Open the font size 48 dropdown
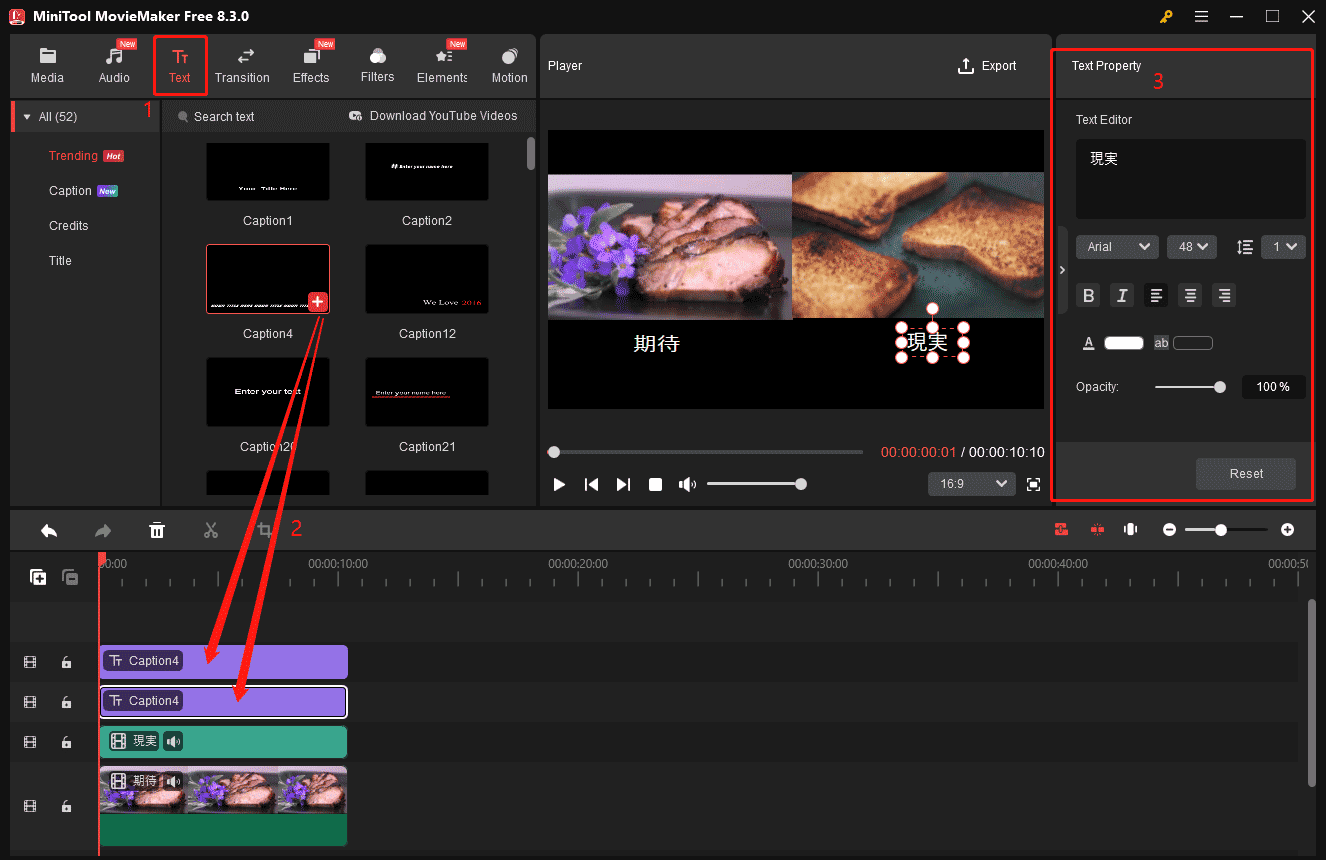1326x860 pixels. 1191,247
